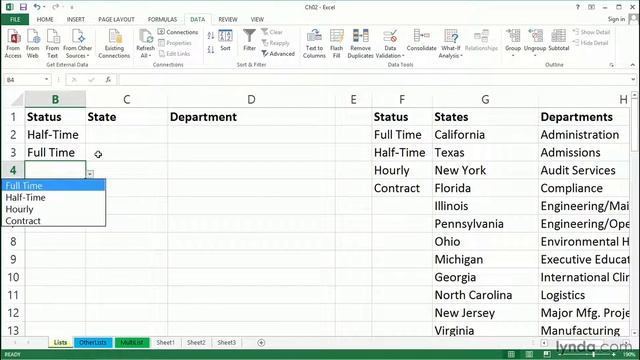Open Help question mark
The height and width of the screenshot is (360, 640).
(x=578, y=7)
